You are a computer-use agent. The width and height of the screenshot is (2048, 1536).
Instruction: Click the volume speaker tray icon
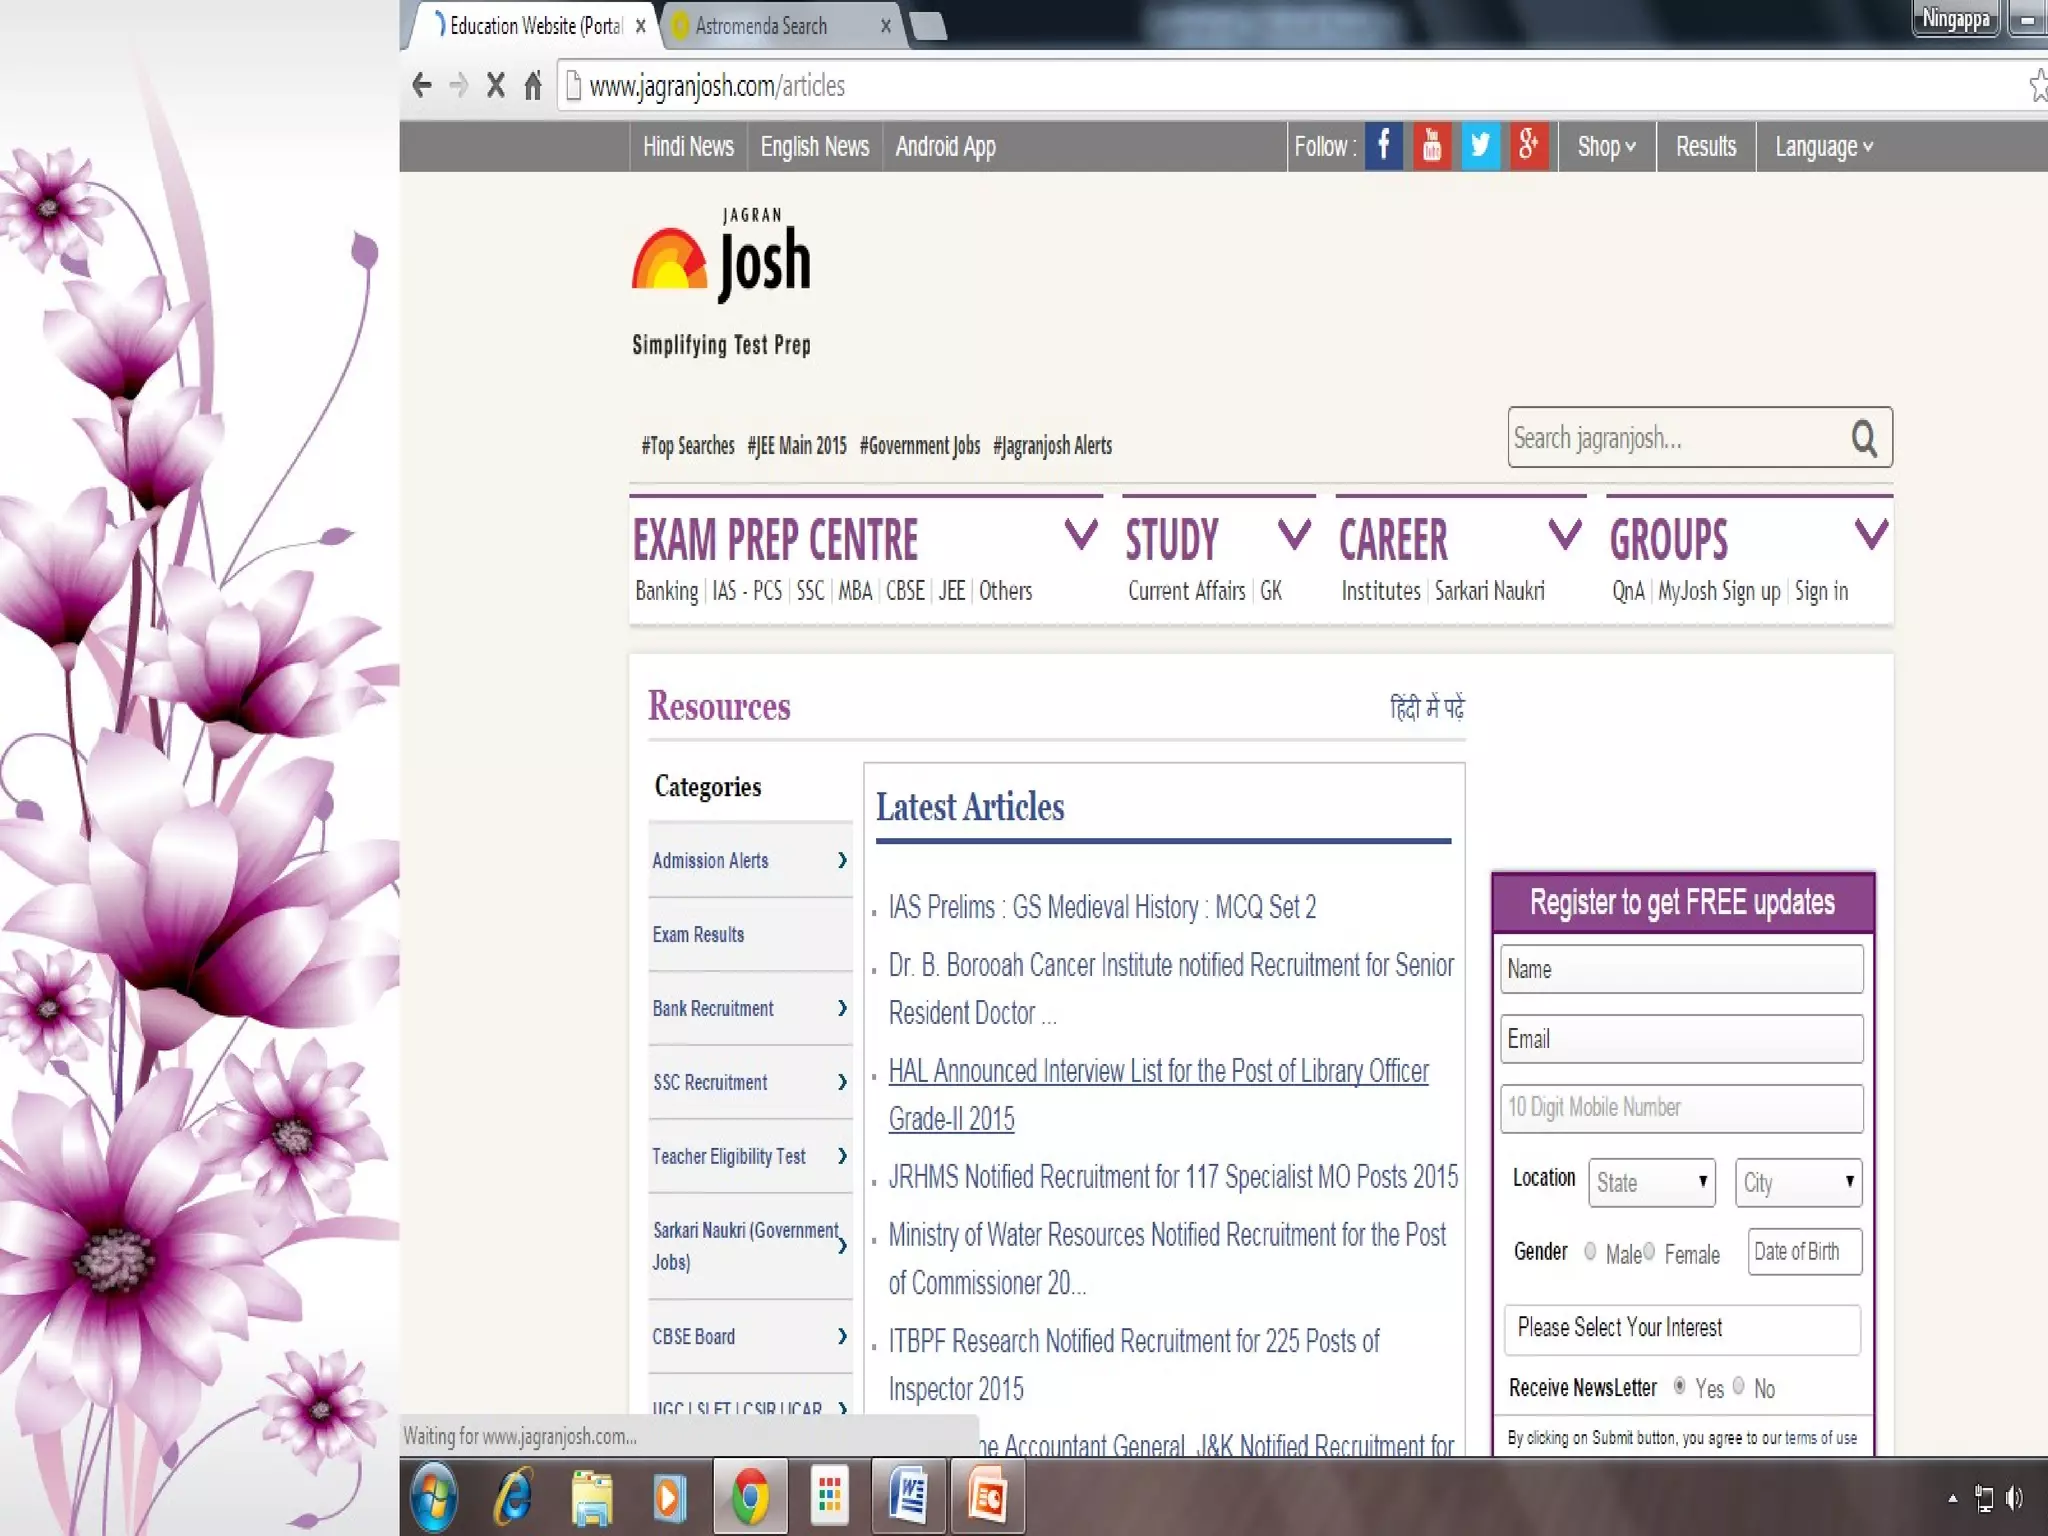tap(2015, 1498)
